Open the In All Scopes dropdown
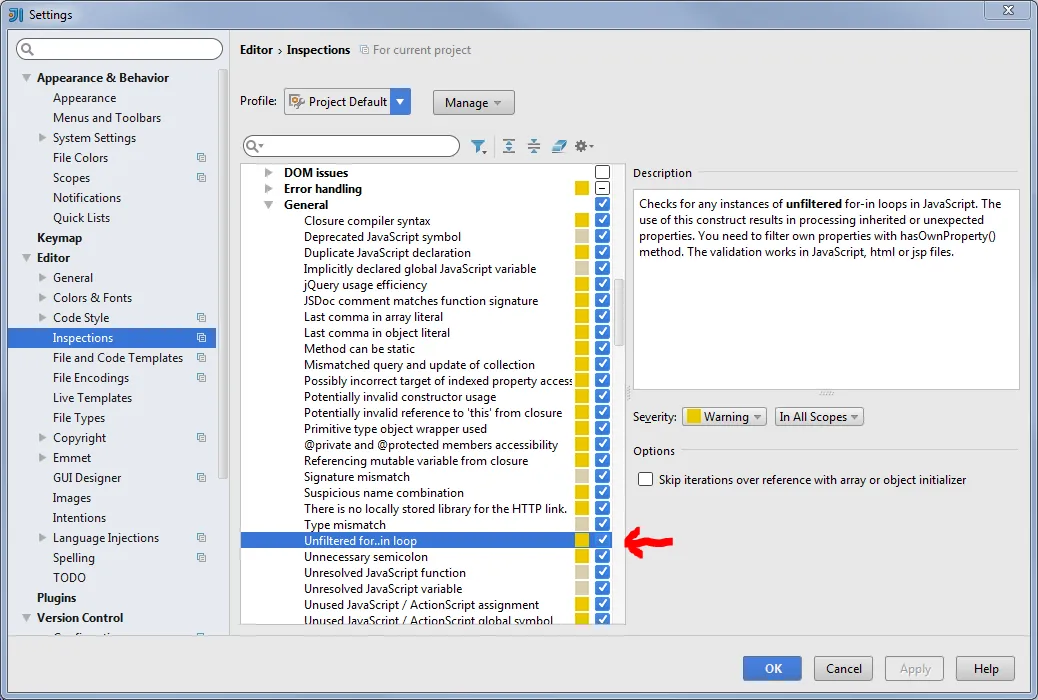The width and height of the screenshot is (1038, 700). [819, 417]
